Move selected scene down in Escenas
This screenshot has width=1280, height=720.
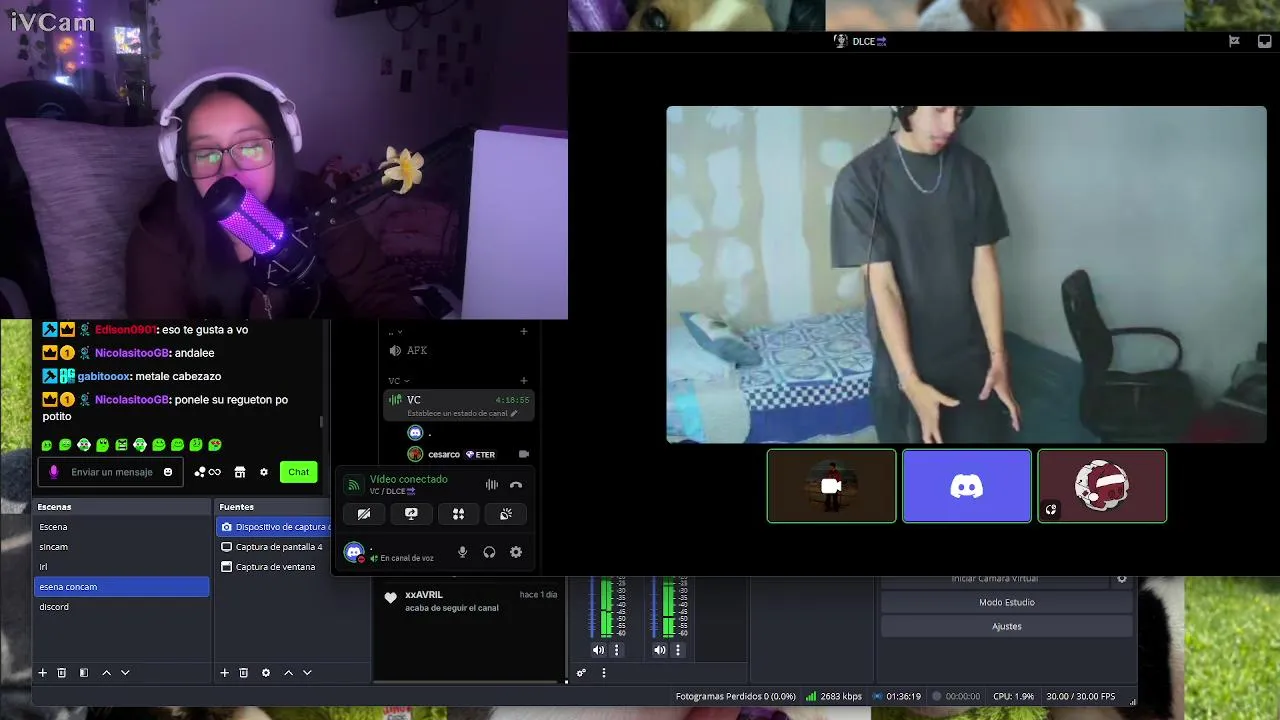coord(125,673)
